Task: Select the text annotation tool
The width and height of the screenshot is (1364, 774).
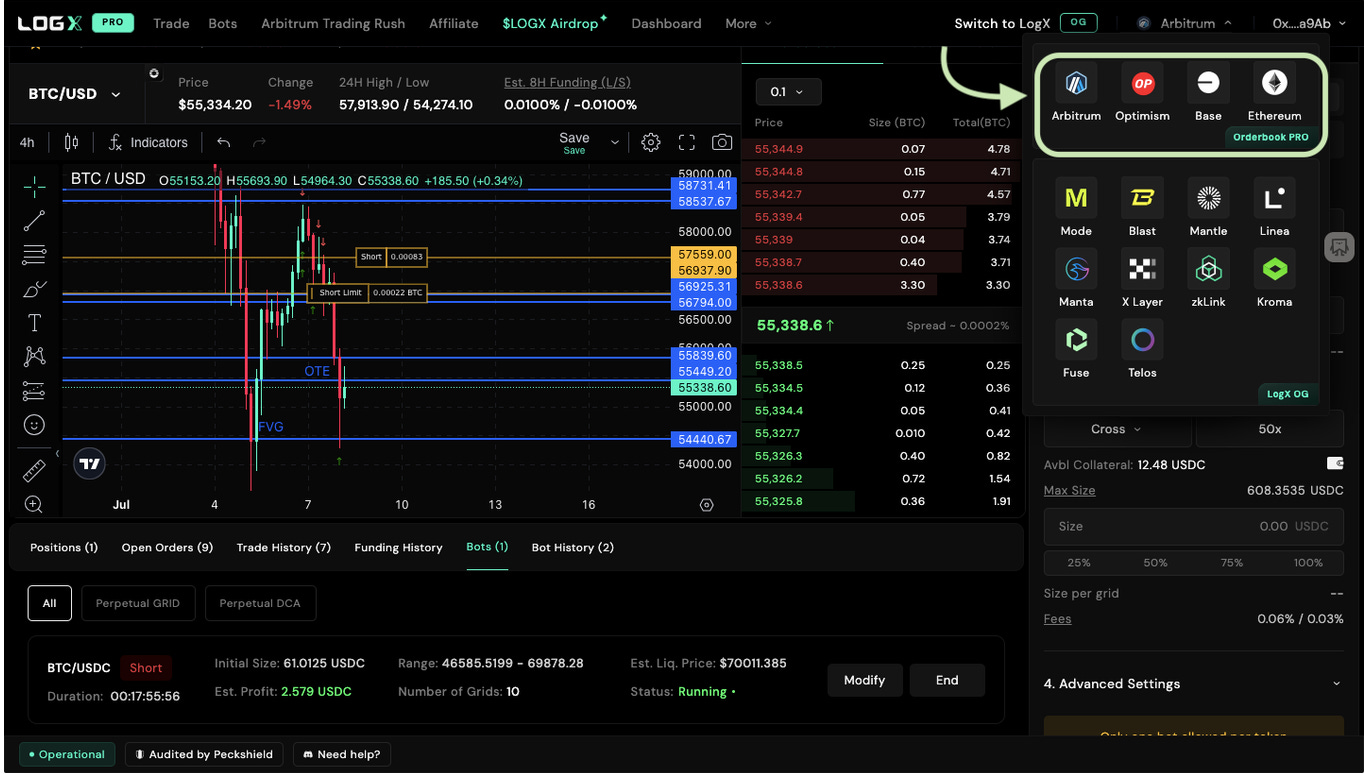Action: 34,323
